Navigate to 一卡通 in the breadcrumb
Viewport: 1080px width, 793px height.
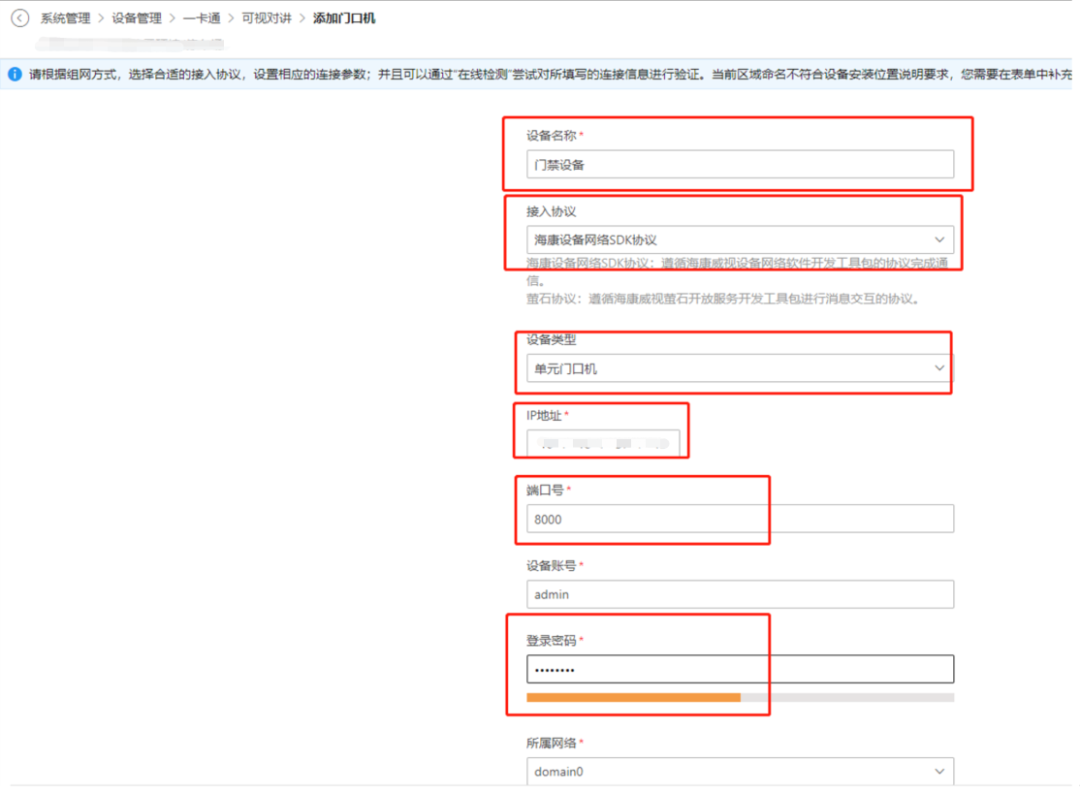coord(201,18)
